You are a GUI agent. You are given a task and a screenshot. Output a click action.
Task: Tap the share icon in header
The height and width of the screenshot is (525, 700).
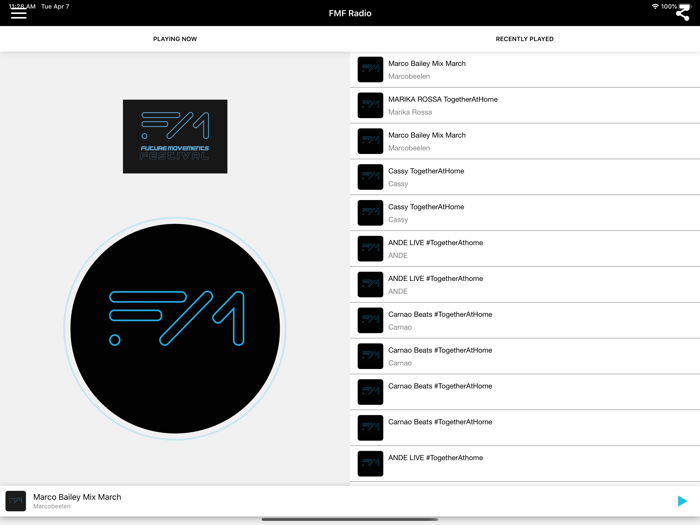[682, 14]
